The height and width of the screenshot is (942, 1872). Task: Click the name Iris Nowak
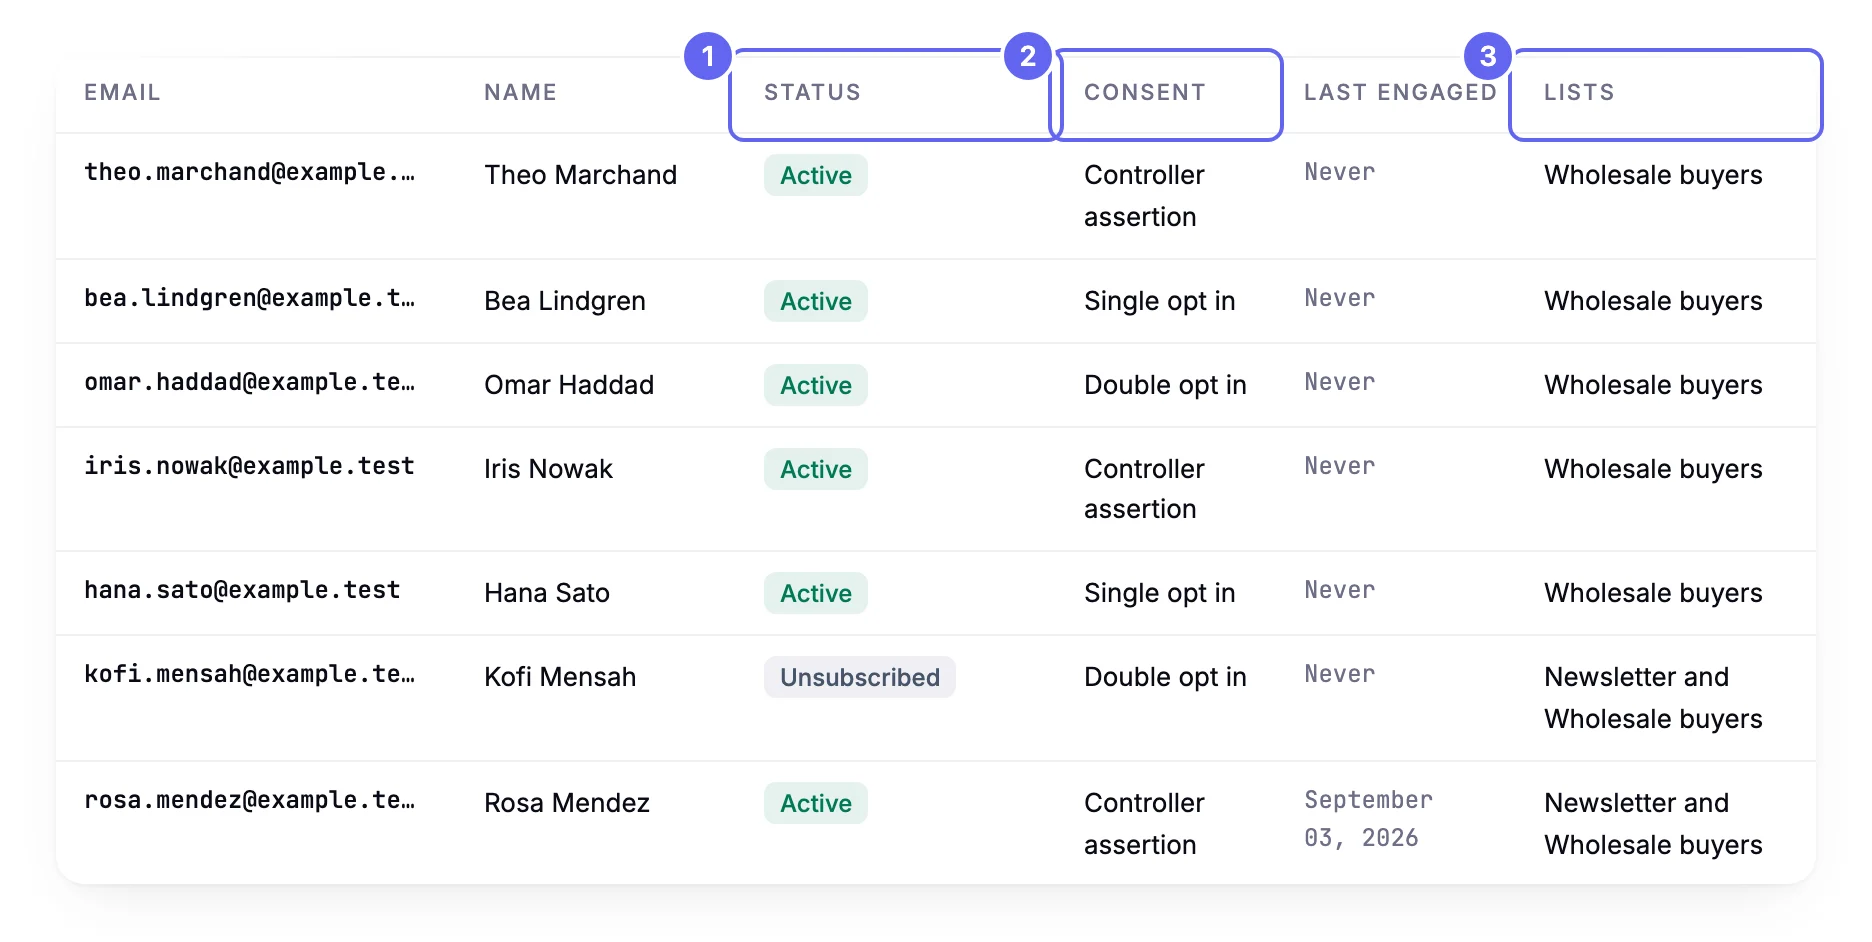tap(548, 469)
